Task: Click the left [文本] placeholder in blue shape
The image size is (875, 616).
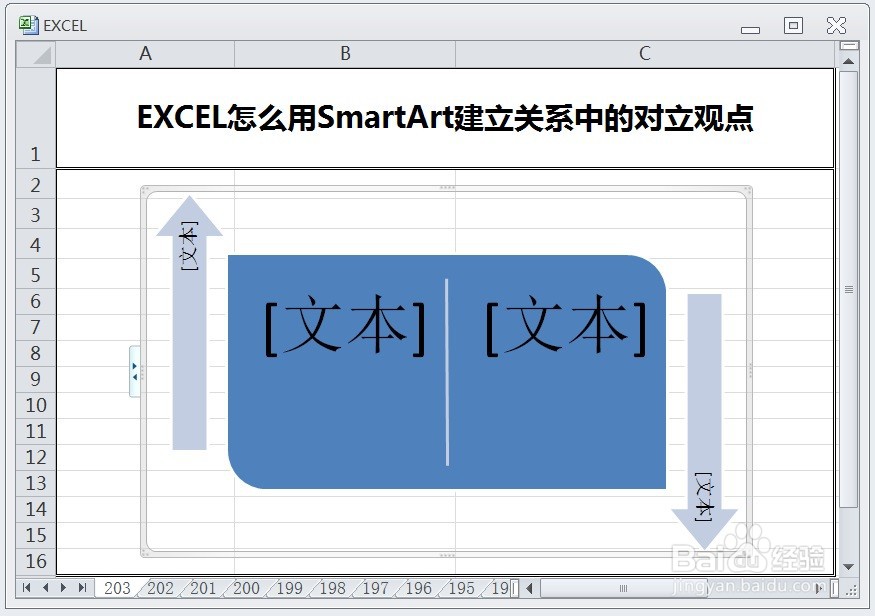Action: 345,325
